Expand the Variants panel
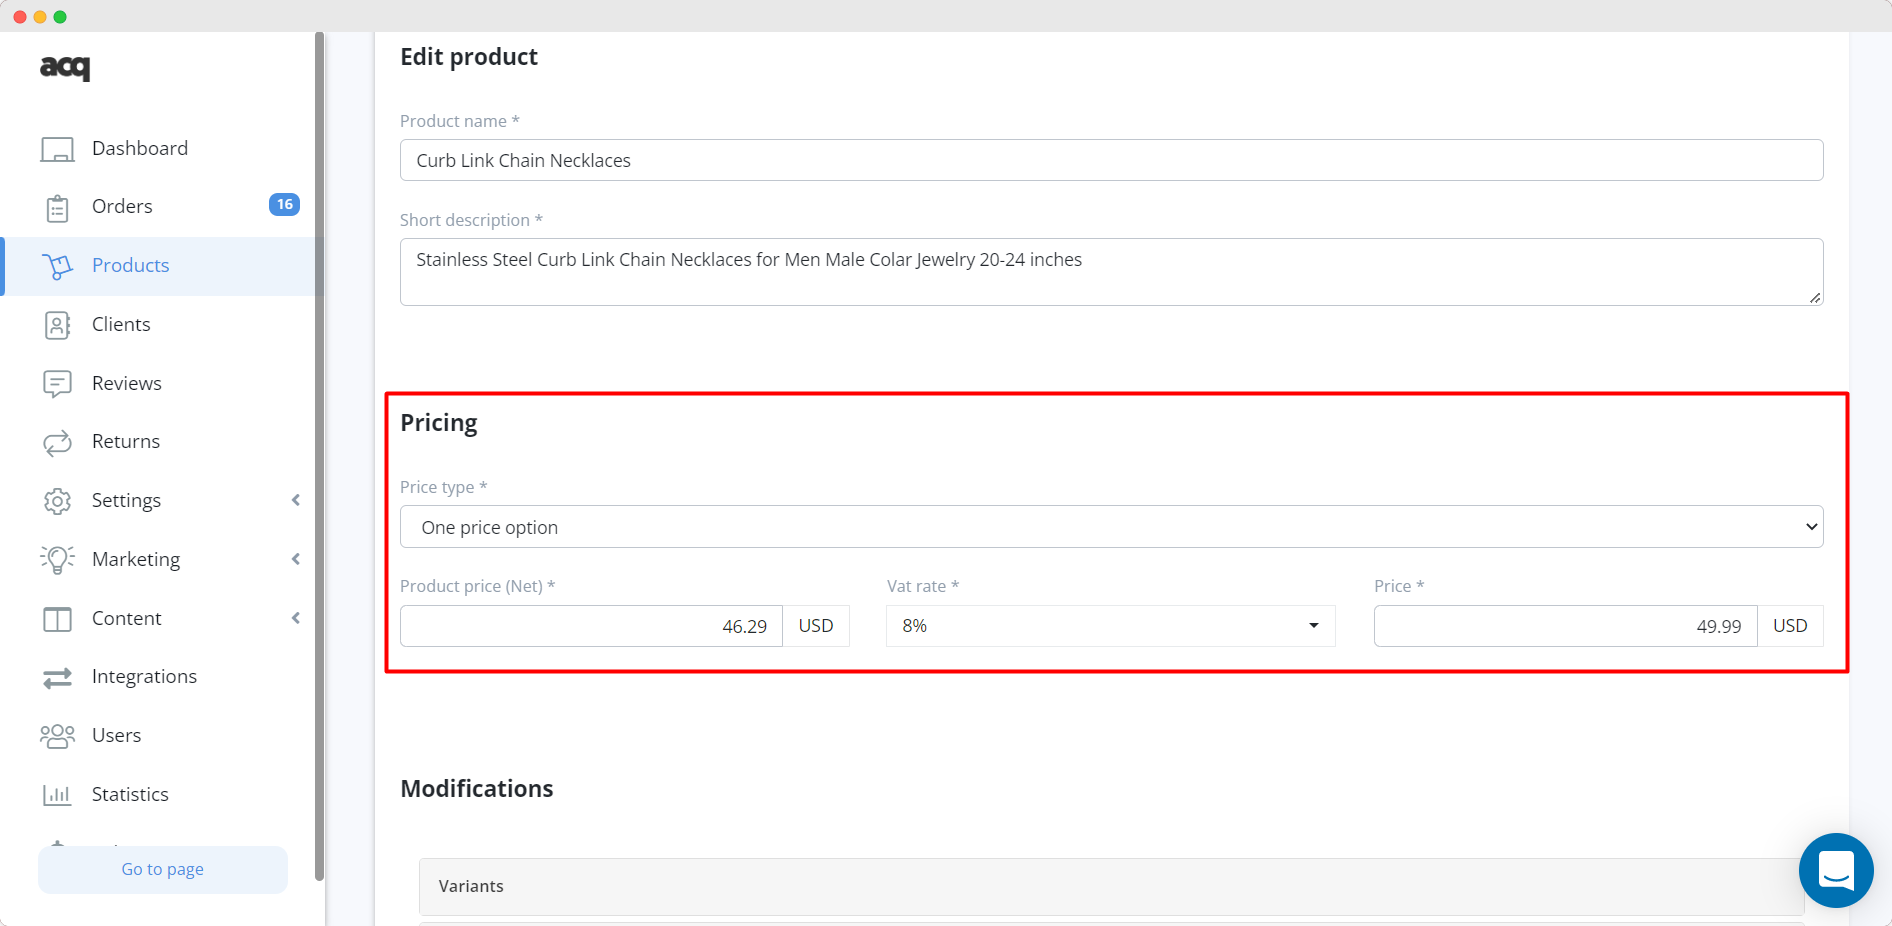 [x=1111, y=886]
